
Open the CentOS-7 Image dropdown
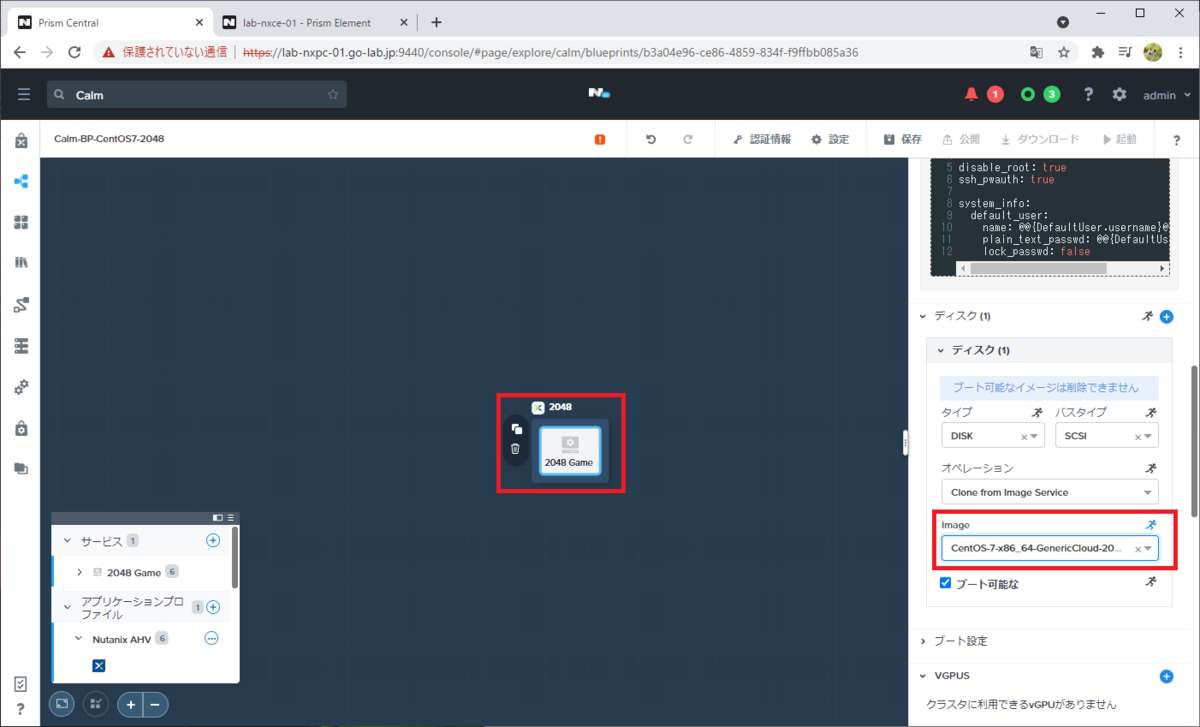[x=1049, y=548]
